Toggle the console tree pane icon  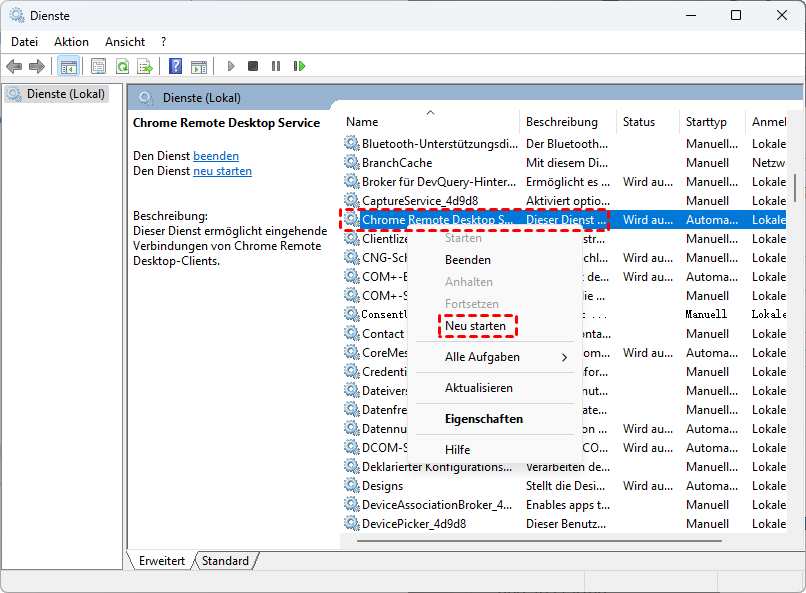coord(69,66)
